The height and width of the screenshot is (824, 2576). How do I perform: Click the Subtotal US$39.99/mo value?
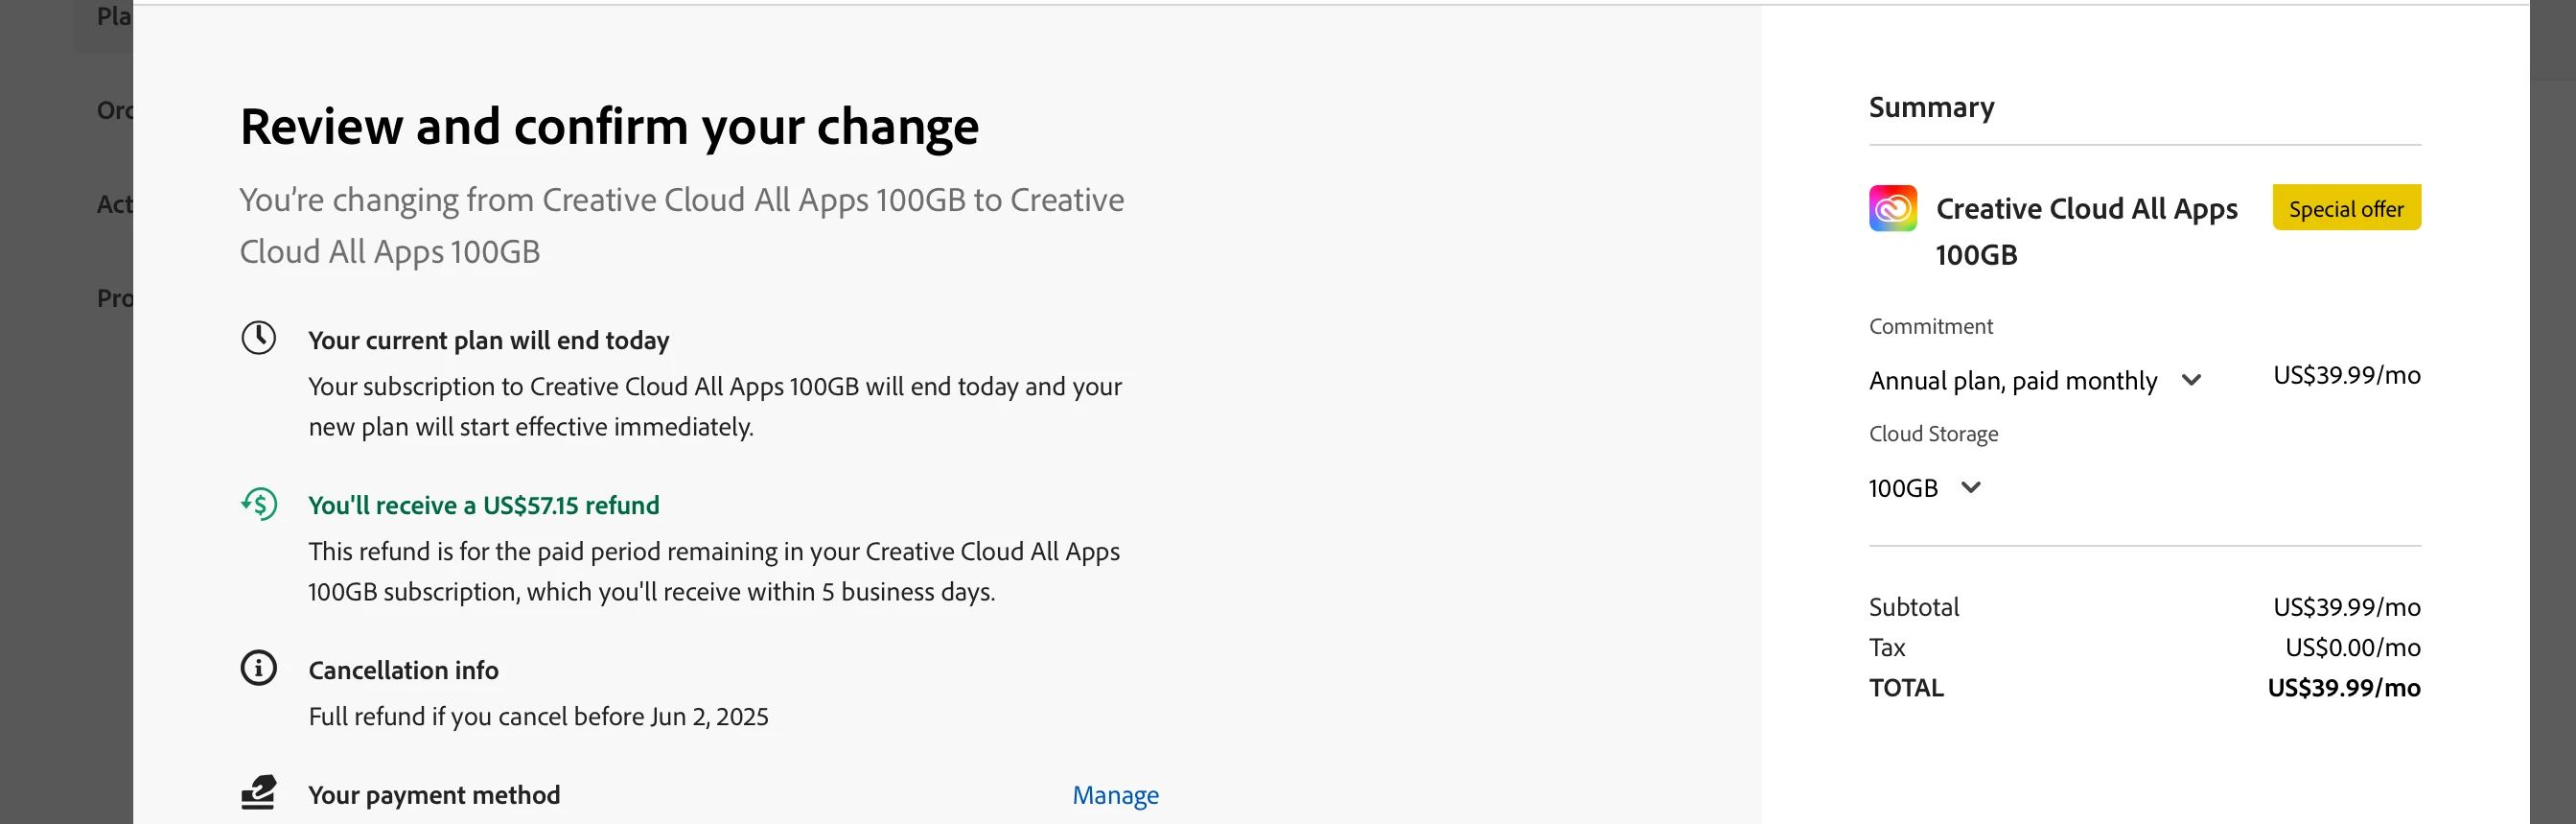(2346, 607)
